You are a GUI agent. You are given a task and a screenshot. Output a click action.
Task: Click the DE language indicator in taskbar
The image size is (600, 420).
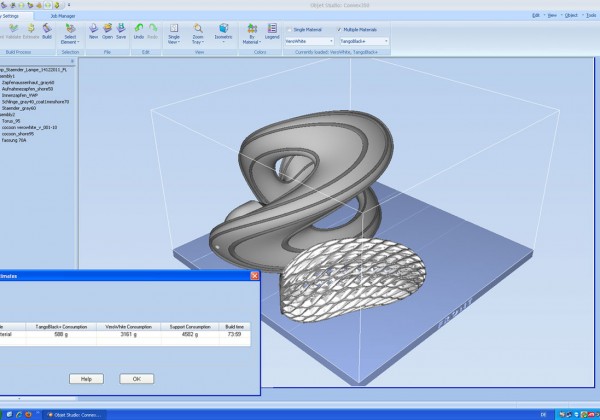coord(543,415)
